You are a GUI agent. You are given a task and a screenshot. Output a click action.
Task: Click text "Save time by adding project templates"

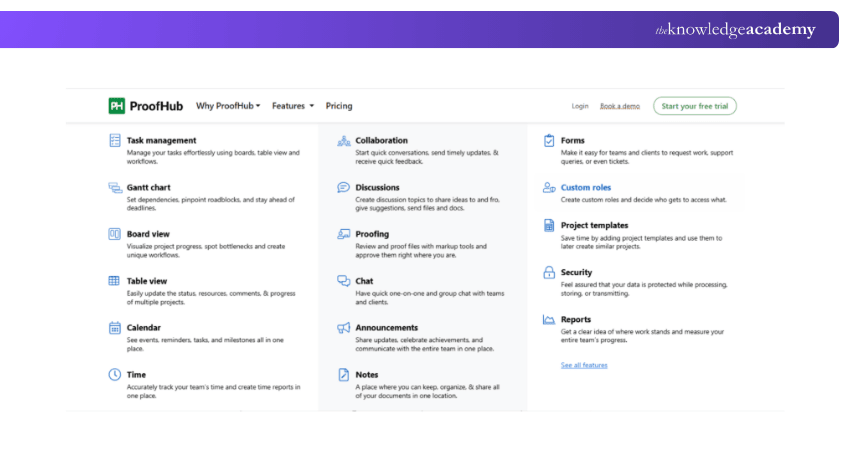coord(617,238)
